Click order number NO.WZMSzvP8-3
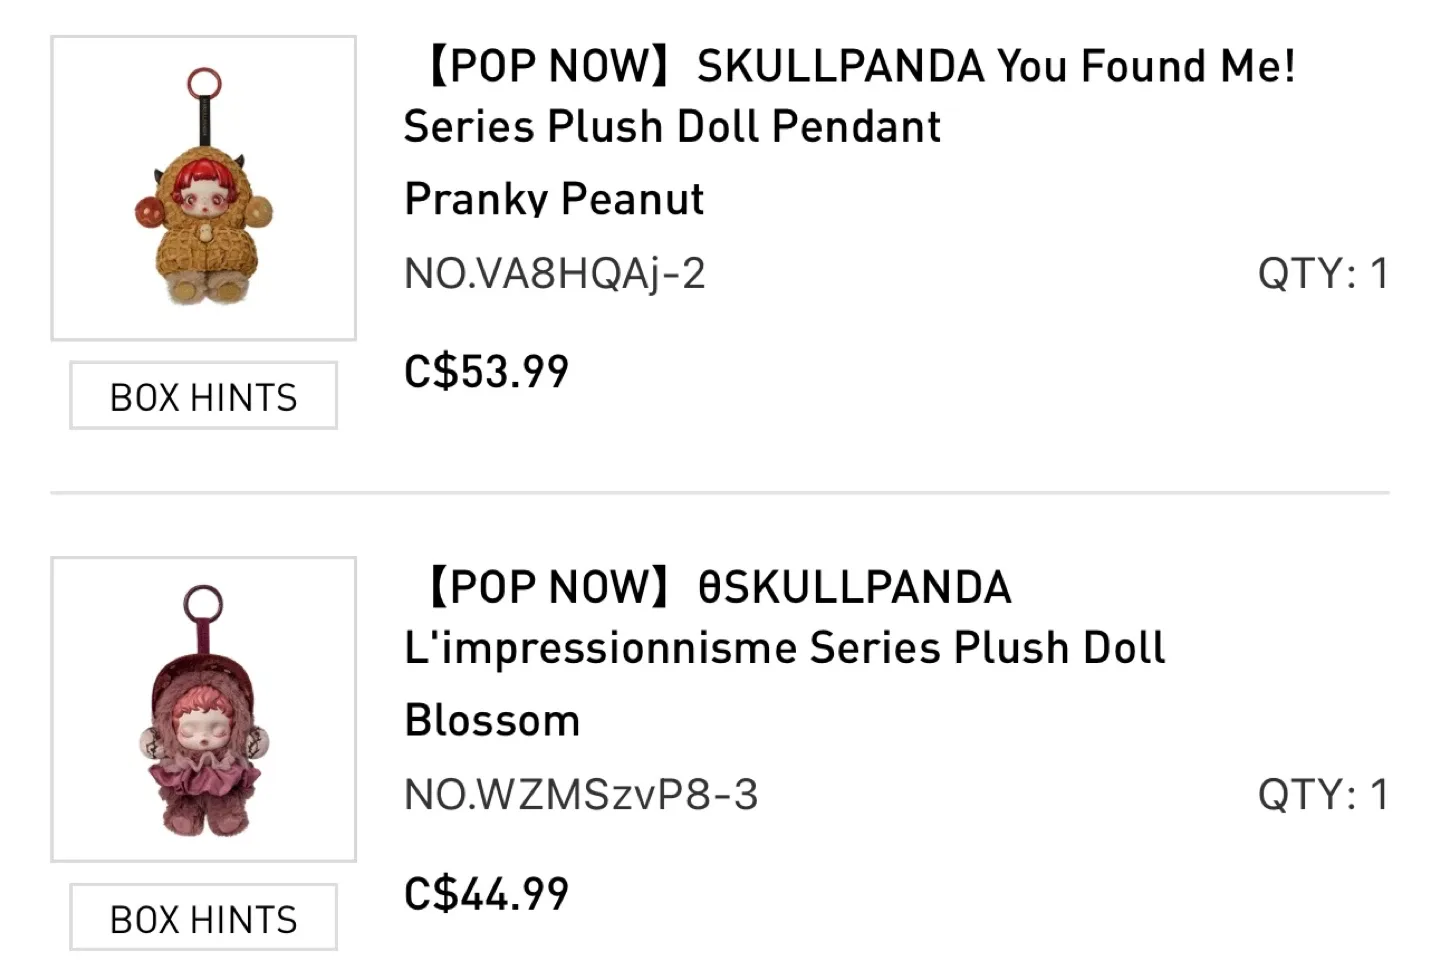Image resolution: width=1440 pixels, height=980 pixels. (581, 794)
